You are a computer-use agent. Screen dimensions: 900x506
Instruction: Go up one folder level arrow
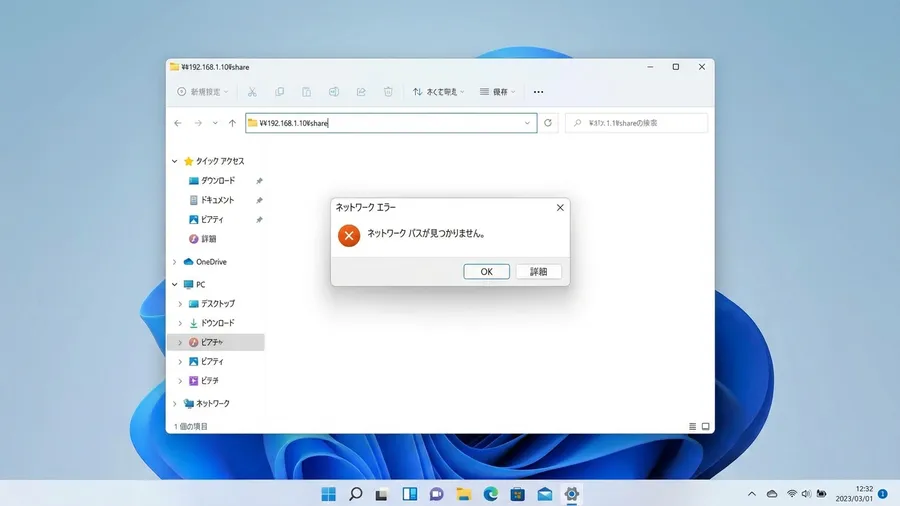click(x=232, y=123)
